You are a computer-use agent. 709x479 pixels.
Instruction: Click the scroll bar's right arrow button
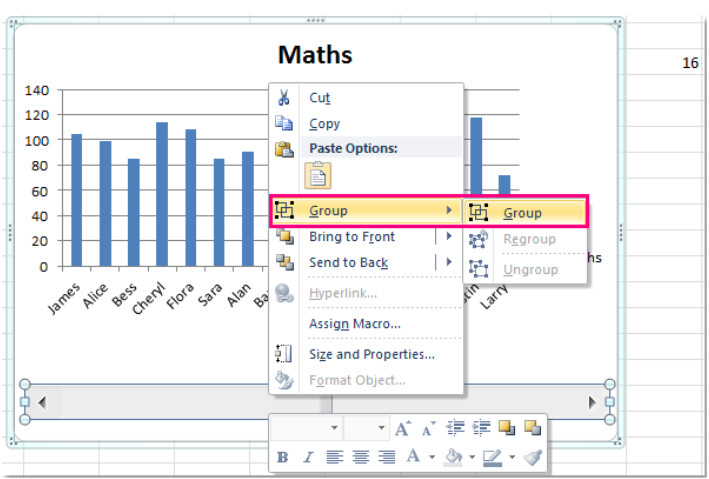[592, 402]
